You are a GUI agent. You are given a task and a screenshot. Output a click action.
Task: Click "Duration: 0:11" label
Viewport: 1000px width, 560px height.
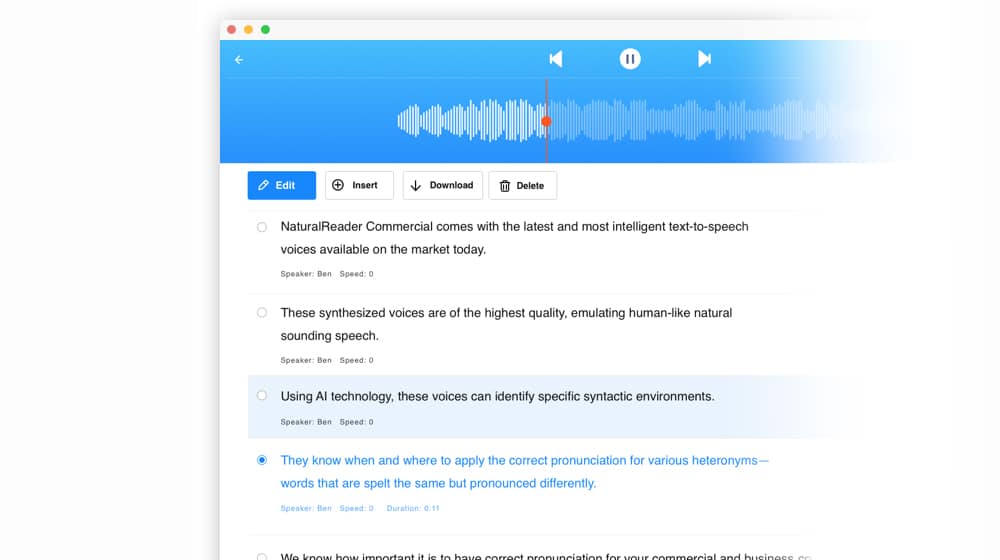413,508
